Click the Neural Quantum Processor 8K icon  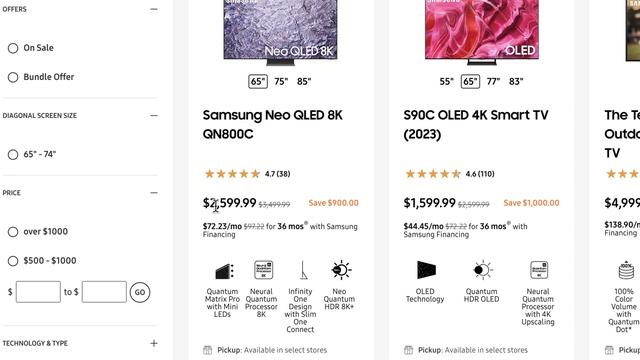click(x=263, y=270)
